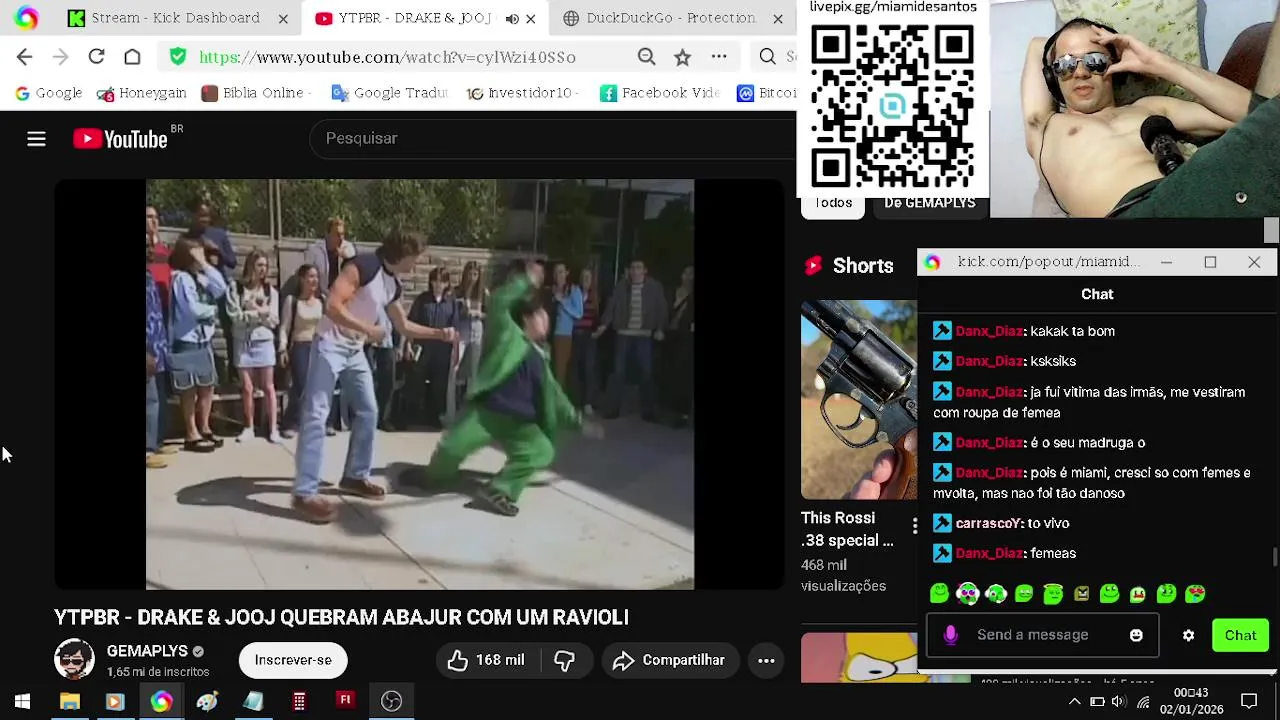Reload the YouTube page
The image size is (1280, 720).
pos(96,57)
